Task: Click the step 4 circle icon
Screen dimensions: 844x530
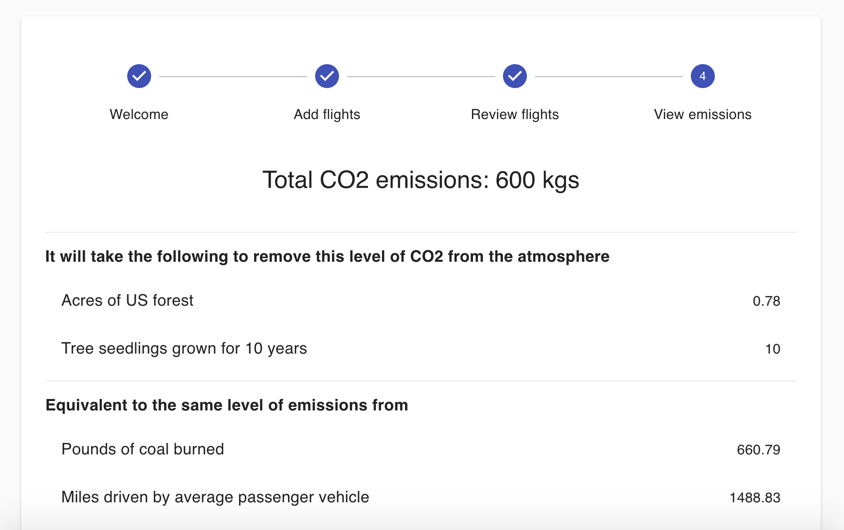Action: point(702,76)
